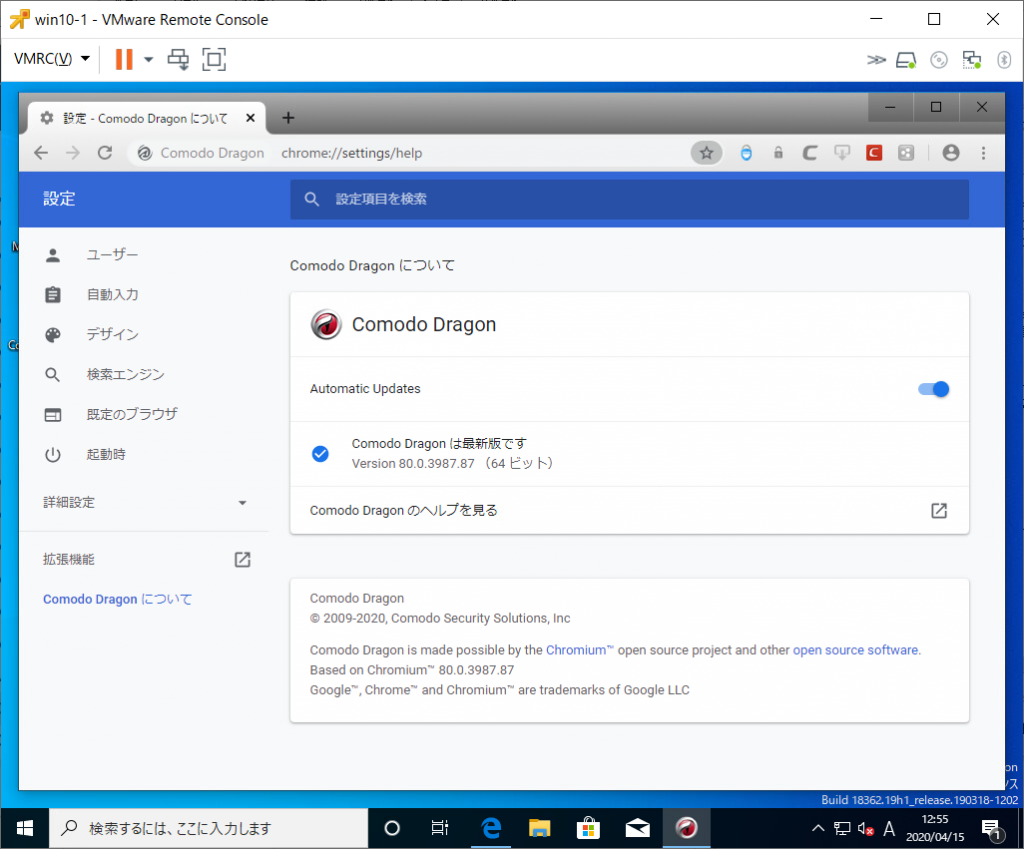Viewport: 1024px width, 849px height.
Task: Click the VMRC Bluetooth device icon
Action: coord(1004,60)
